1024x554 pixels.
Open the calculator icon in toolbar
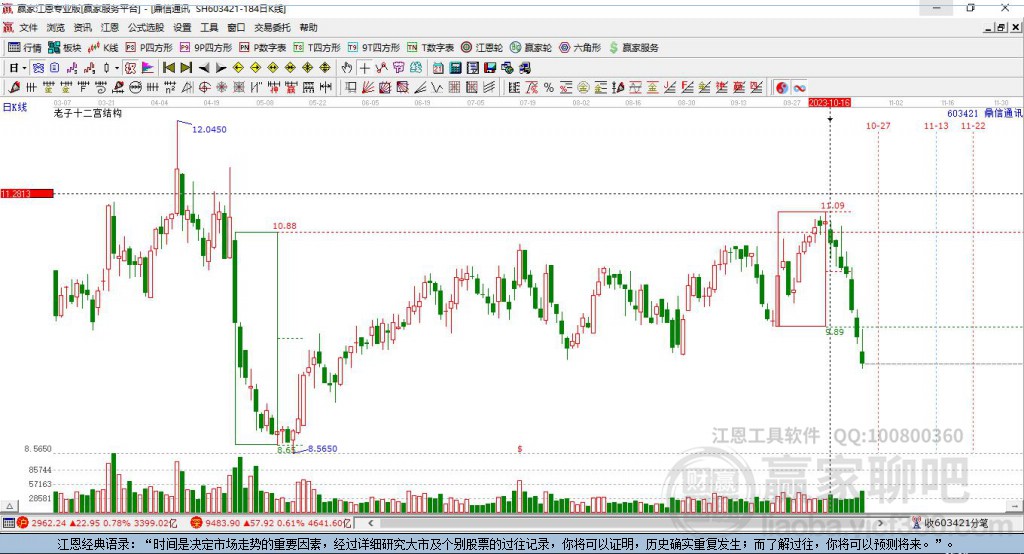(455, 68)
